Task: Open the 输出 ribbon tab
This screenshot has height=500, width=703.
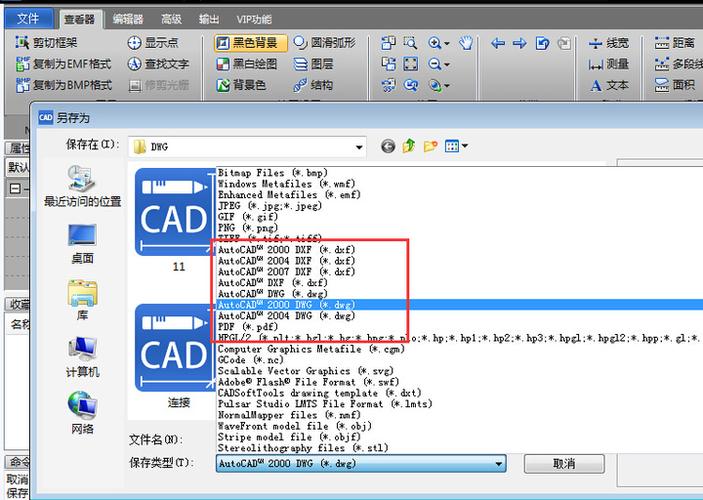Action: click(x=209, y=19)
